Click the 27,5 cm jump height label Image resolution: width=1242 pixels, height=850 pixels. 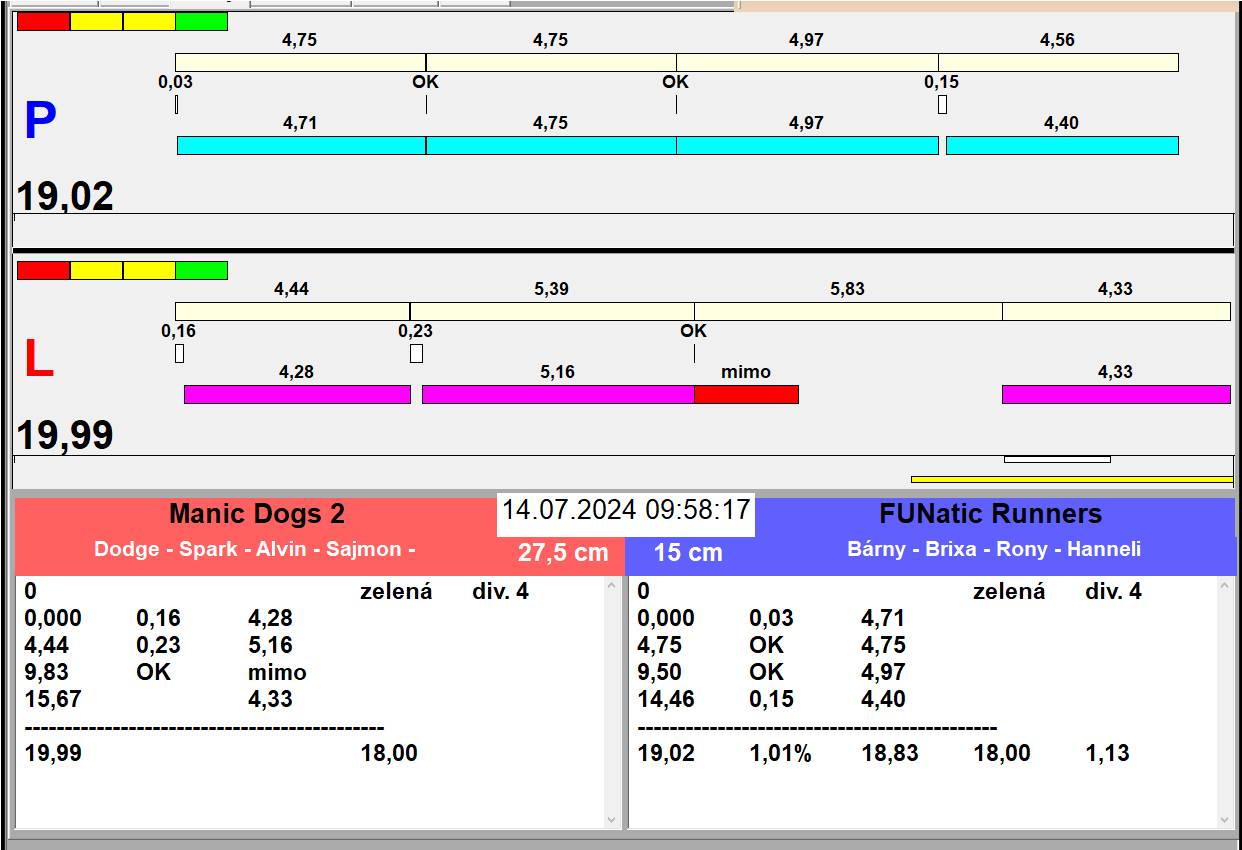click(x=563, y=552)
